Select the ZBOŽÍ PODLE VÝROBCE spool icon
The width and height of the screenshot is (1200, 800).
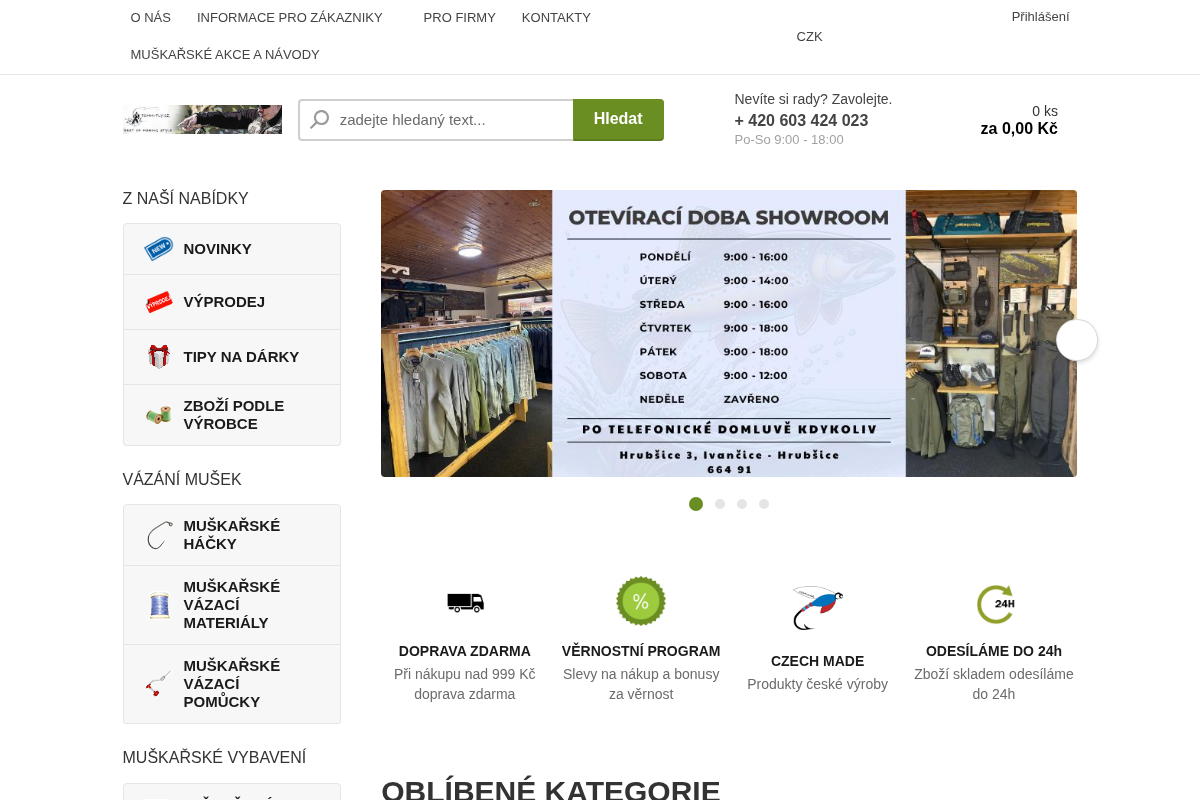(159, 415)
